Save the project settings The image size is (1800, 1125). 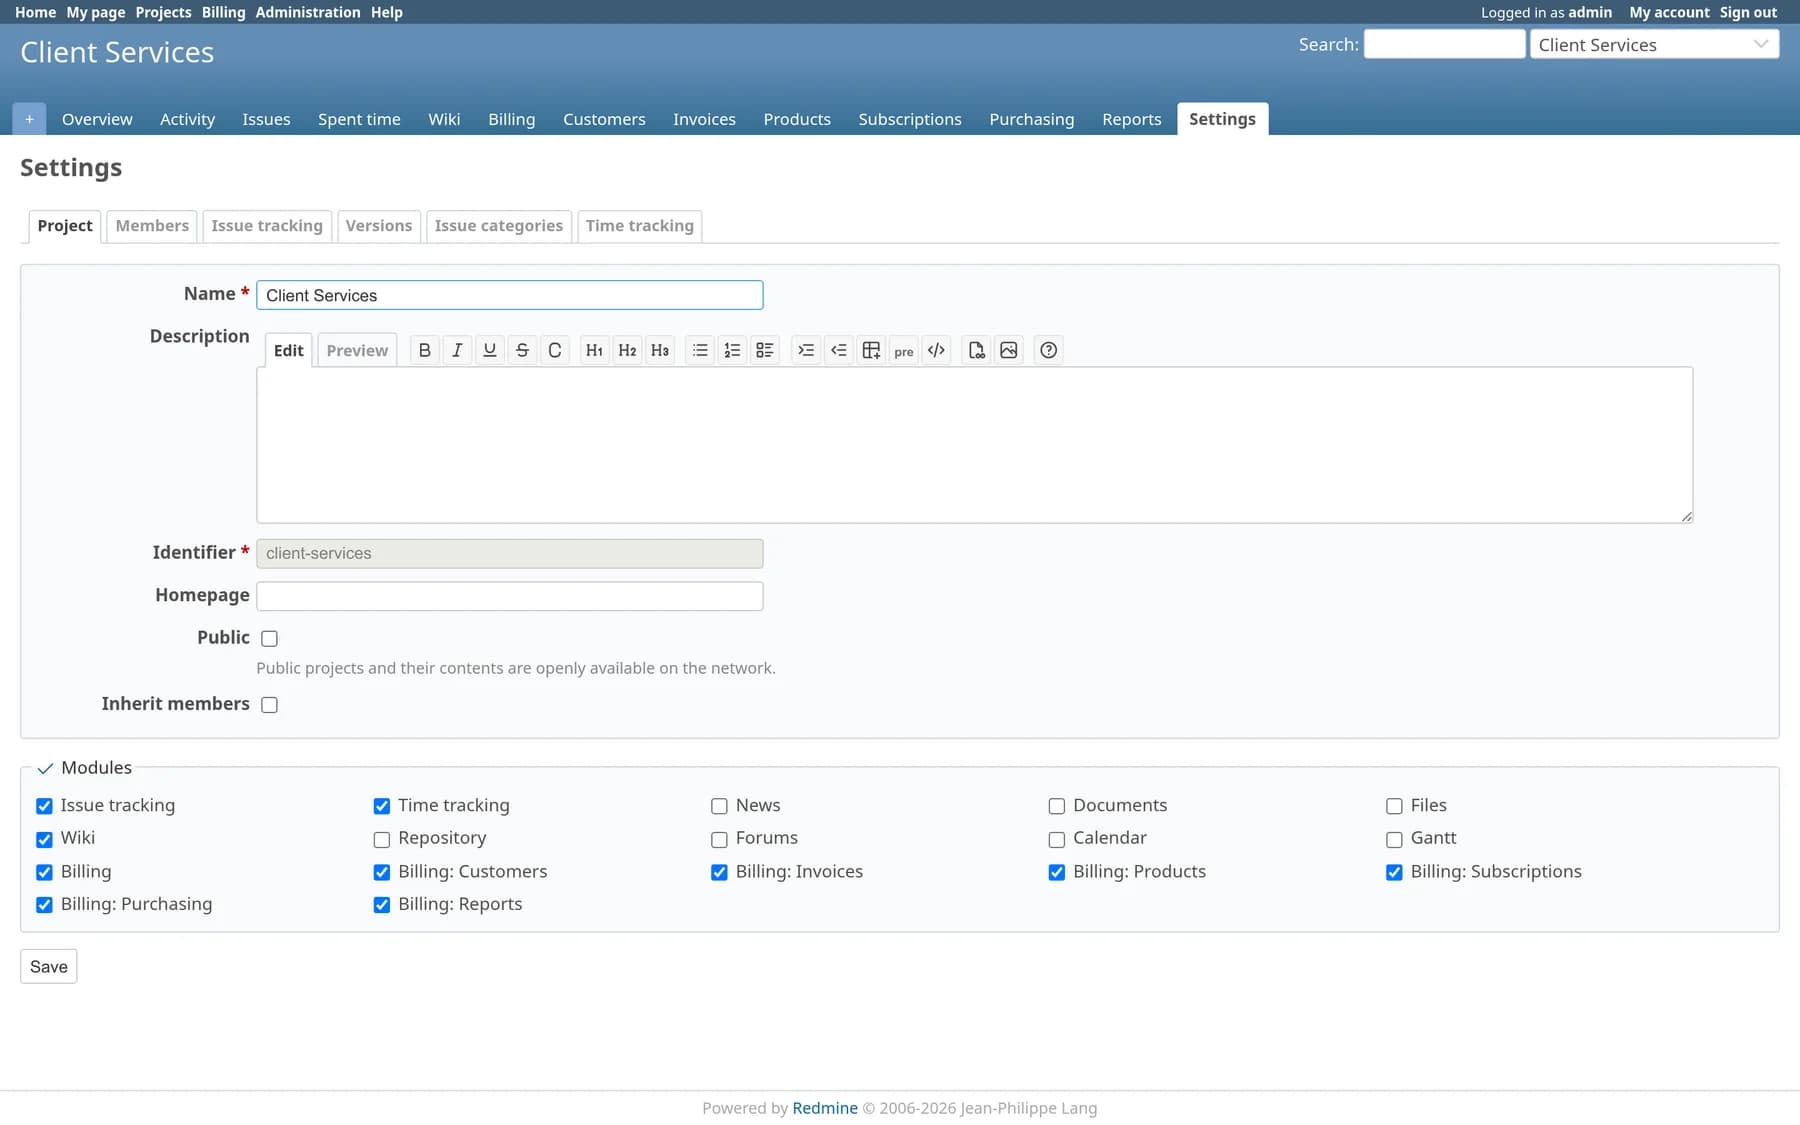click(49, 967)
